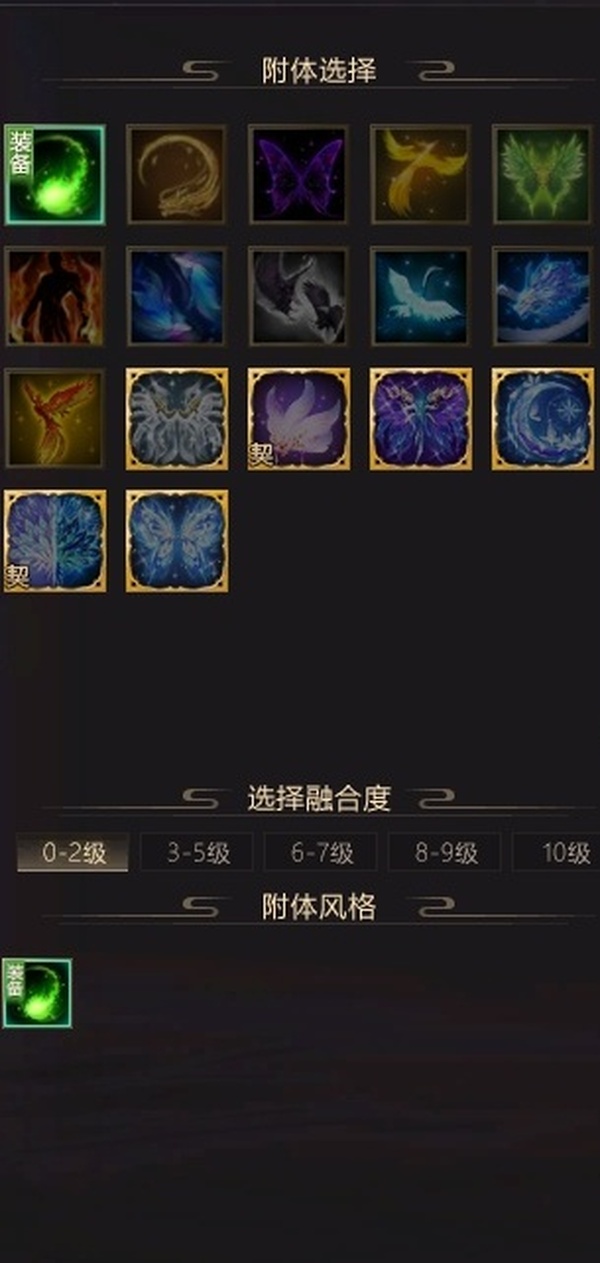Select the green feathered wings attachment

click(542, 174)
